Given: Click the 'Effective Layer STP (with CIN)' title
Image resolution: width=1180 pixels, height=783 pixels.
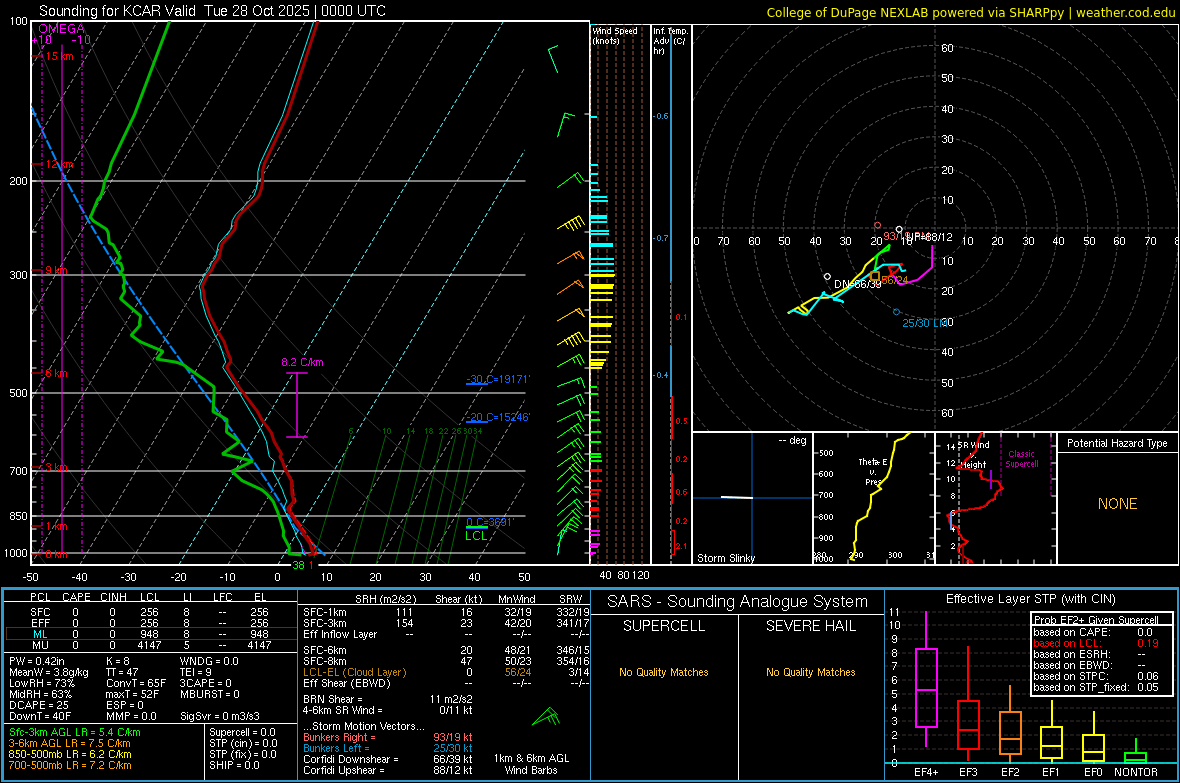Looking at the screenshot, I should [1030, 599].
